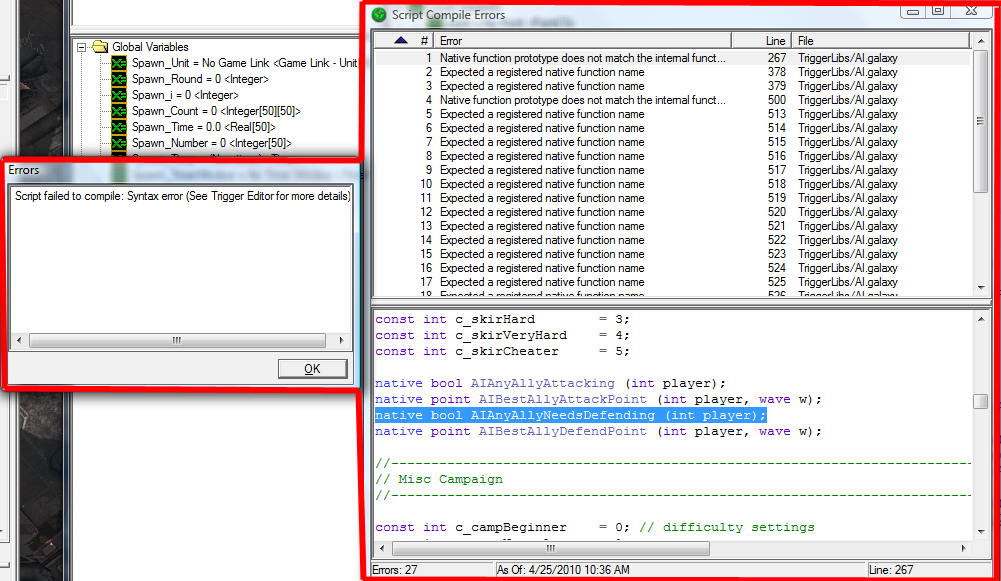Click the Spawn_i variable icon
Screen dimensions: 1001x581
coord(119,95)
